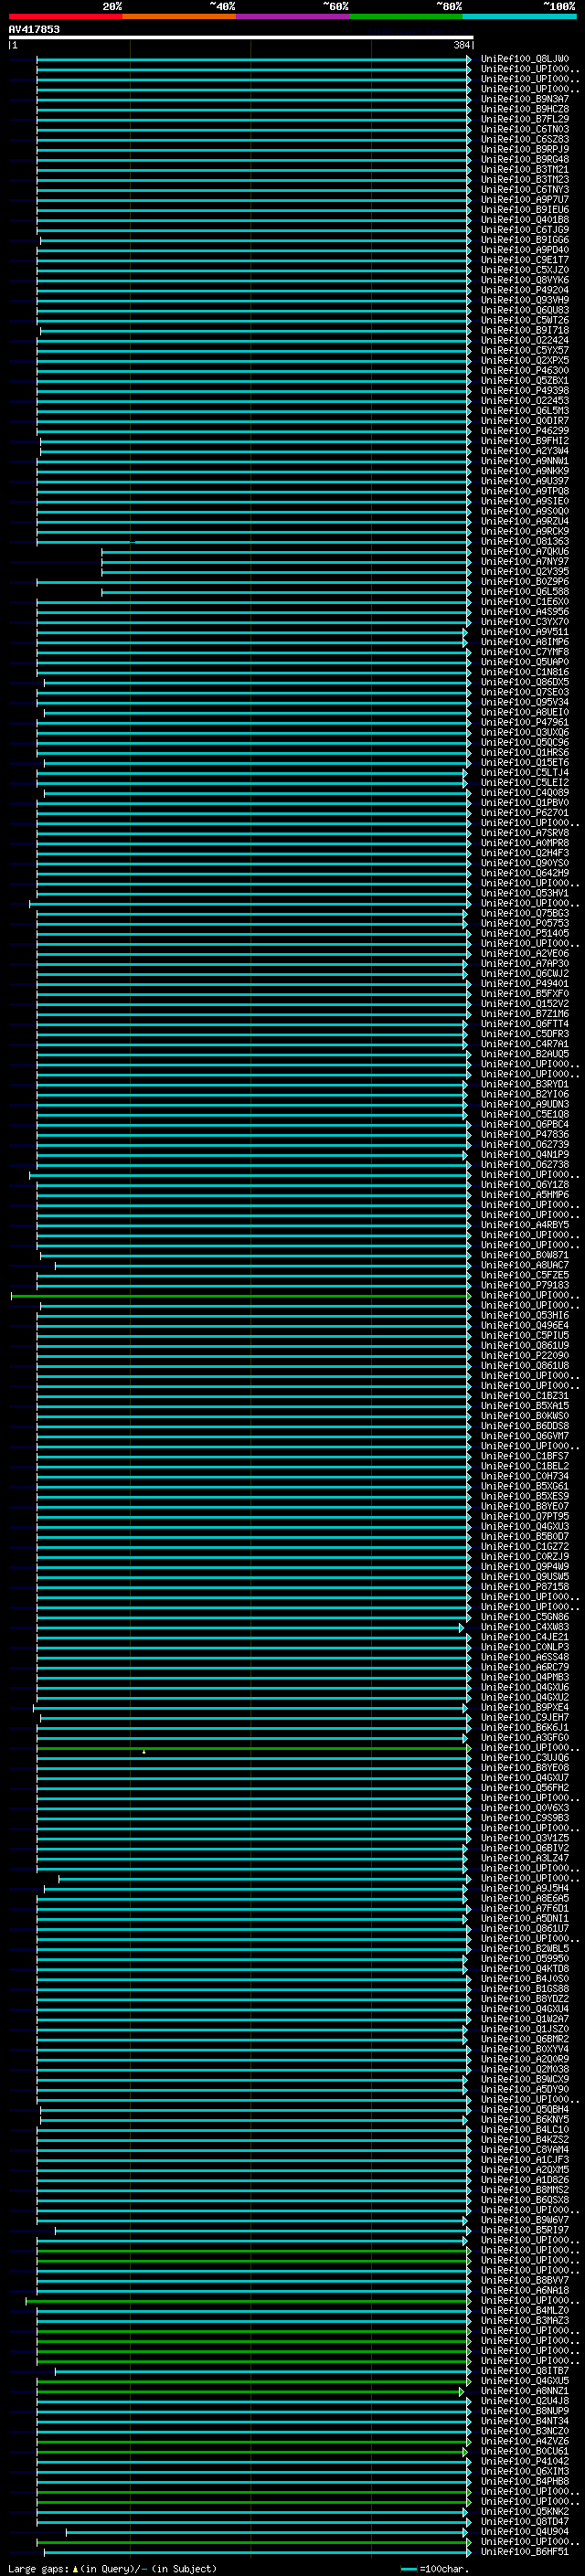Screen dimensions: 585x2576
Task: Click the green ~80% identity legend segment
Action: coord(406,16)
